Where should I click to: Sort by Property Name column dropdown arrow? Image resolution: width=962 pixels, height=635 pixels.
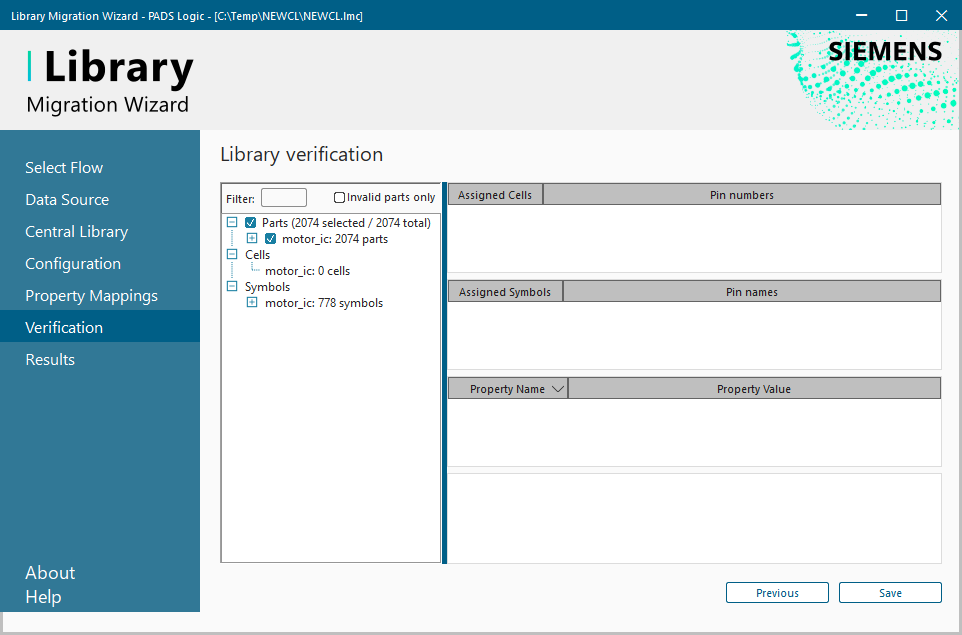coord(558,389)
